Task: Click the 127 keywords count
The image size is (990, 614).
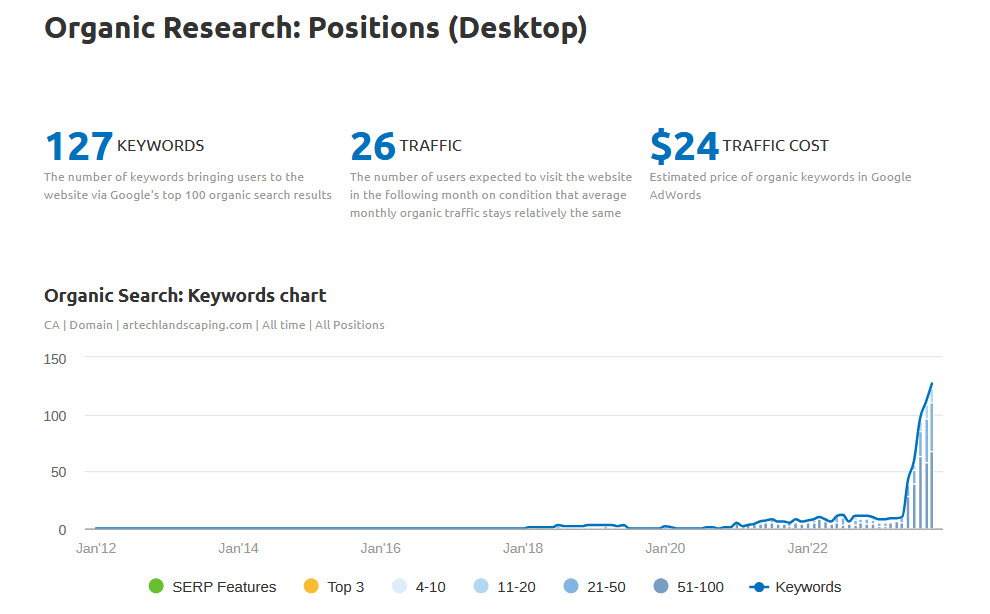Action: tap(79, 146)
